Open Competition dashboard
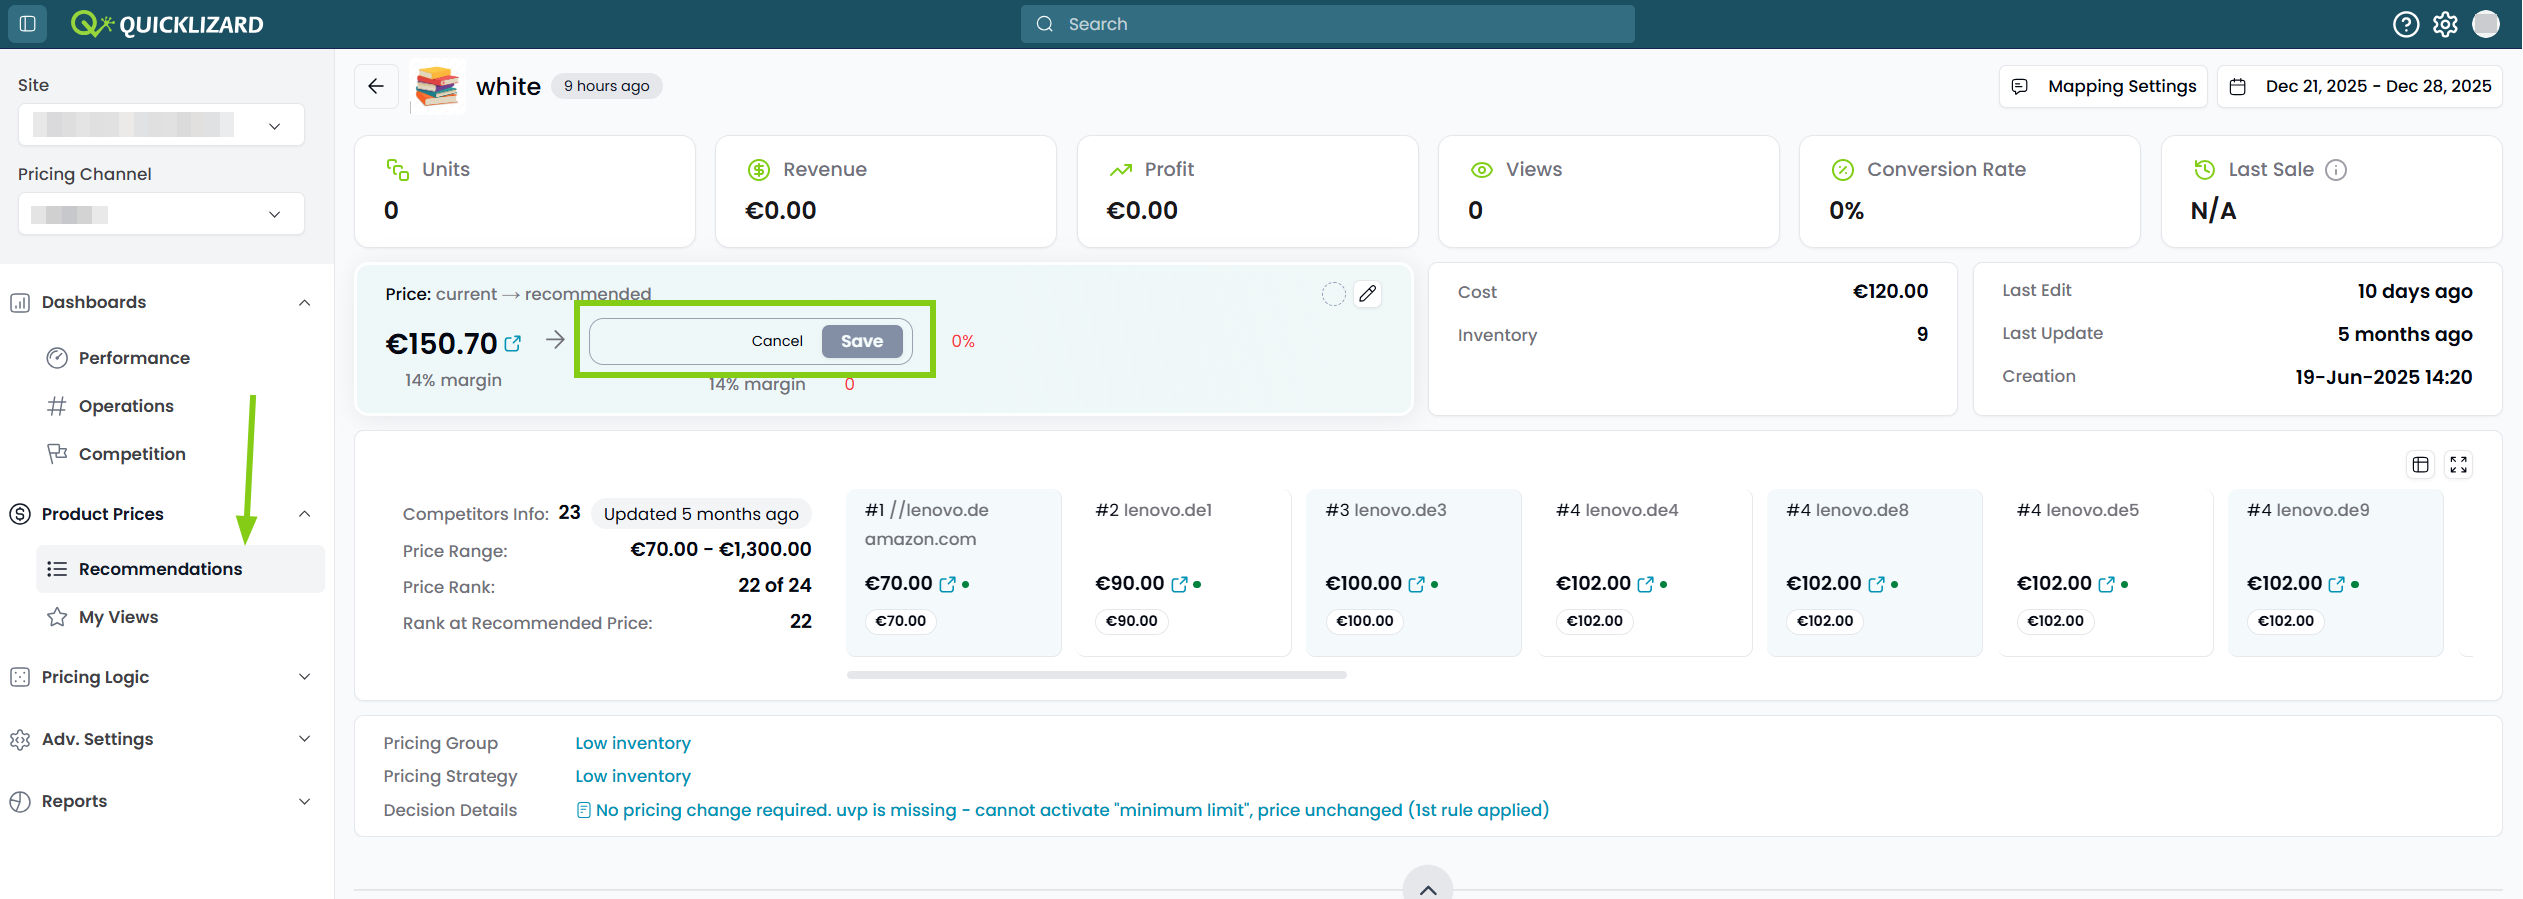Screen dimensions: 2523x899 point(180,454)
